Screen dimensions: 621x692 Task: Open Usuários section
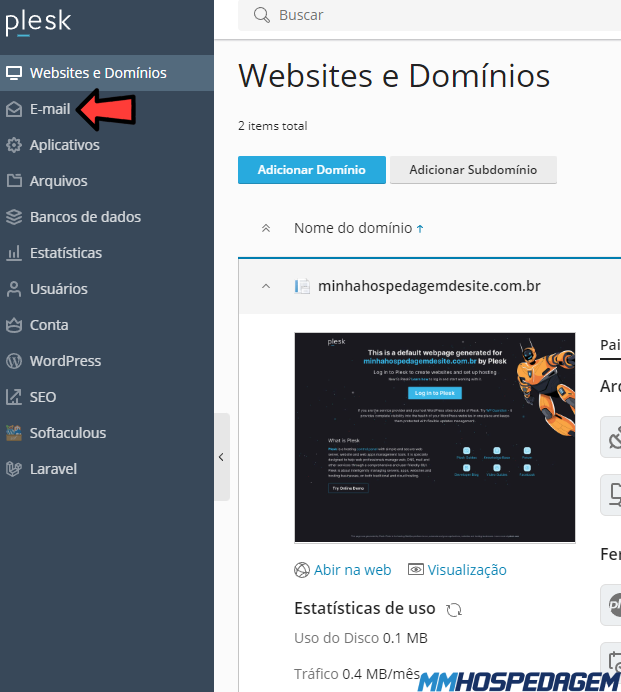click(107, 289)
